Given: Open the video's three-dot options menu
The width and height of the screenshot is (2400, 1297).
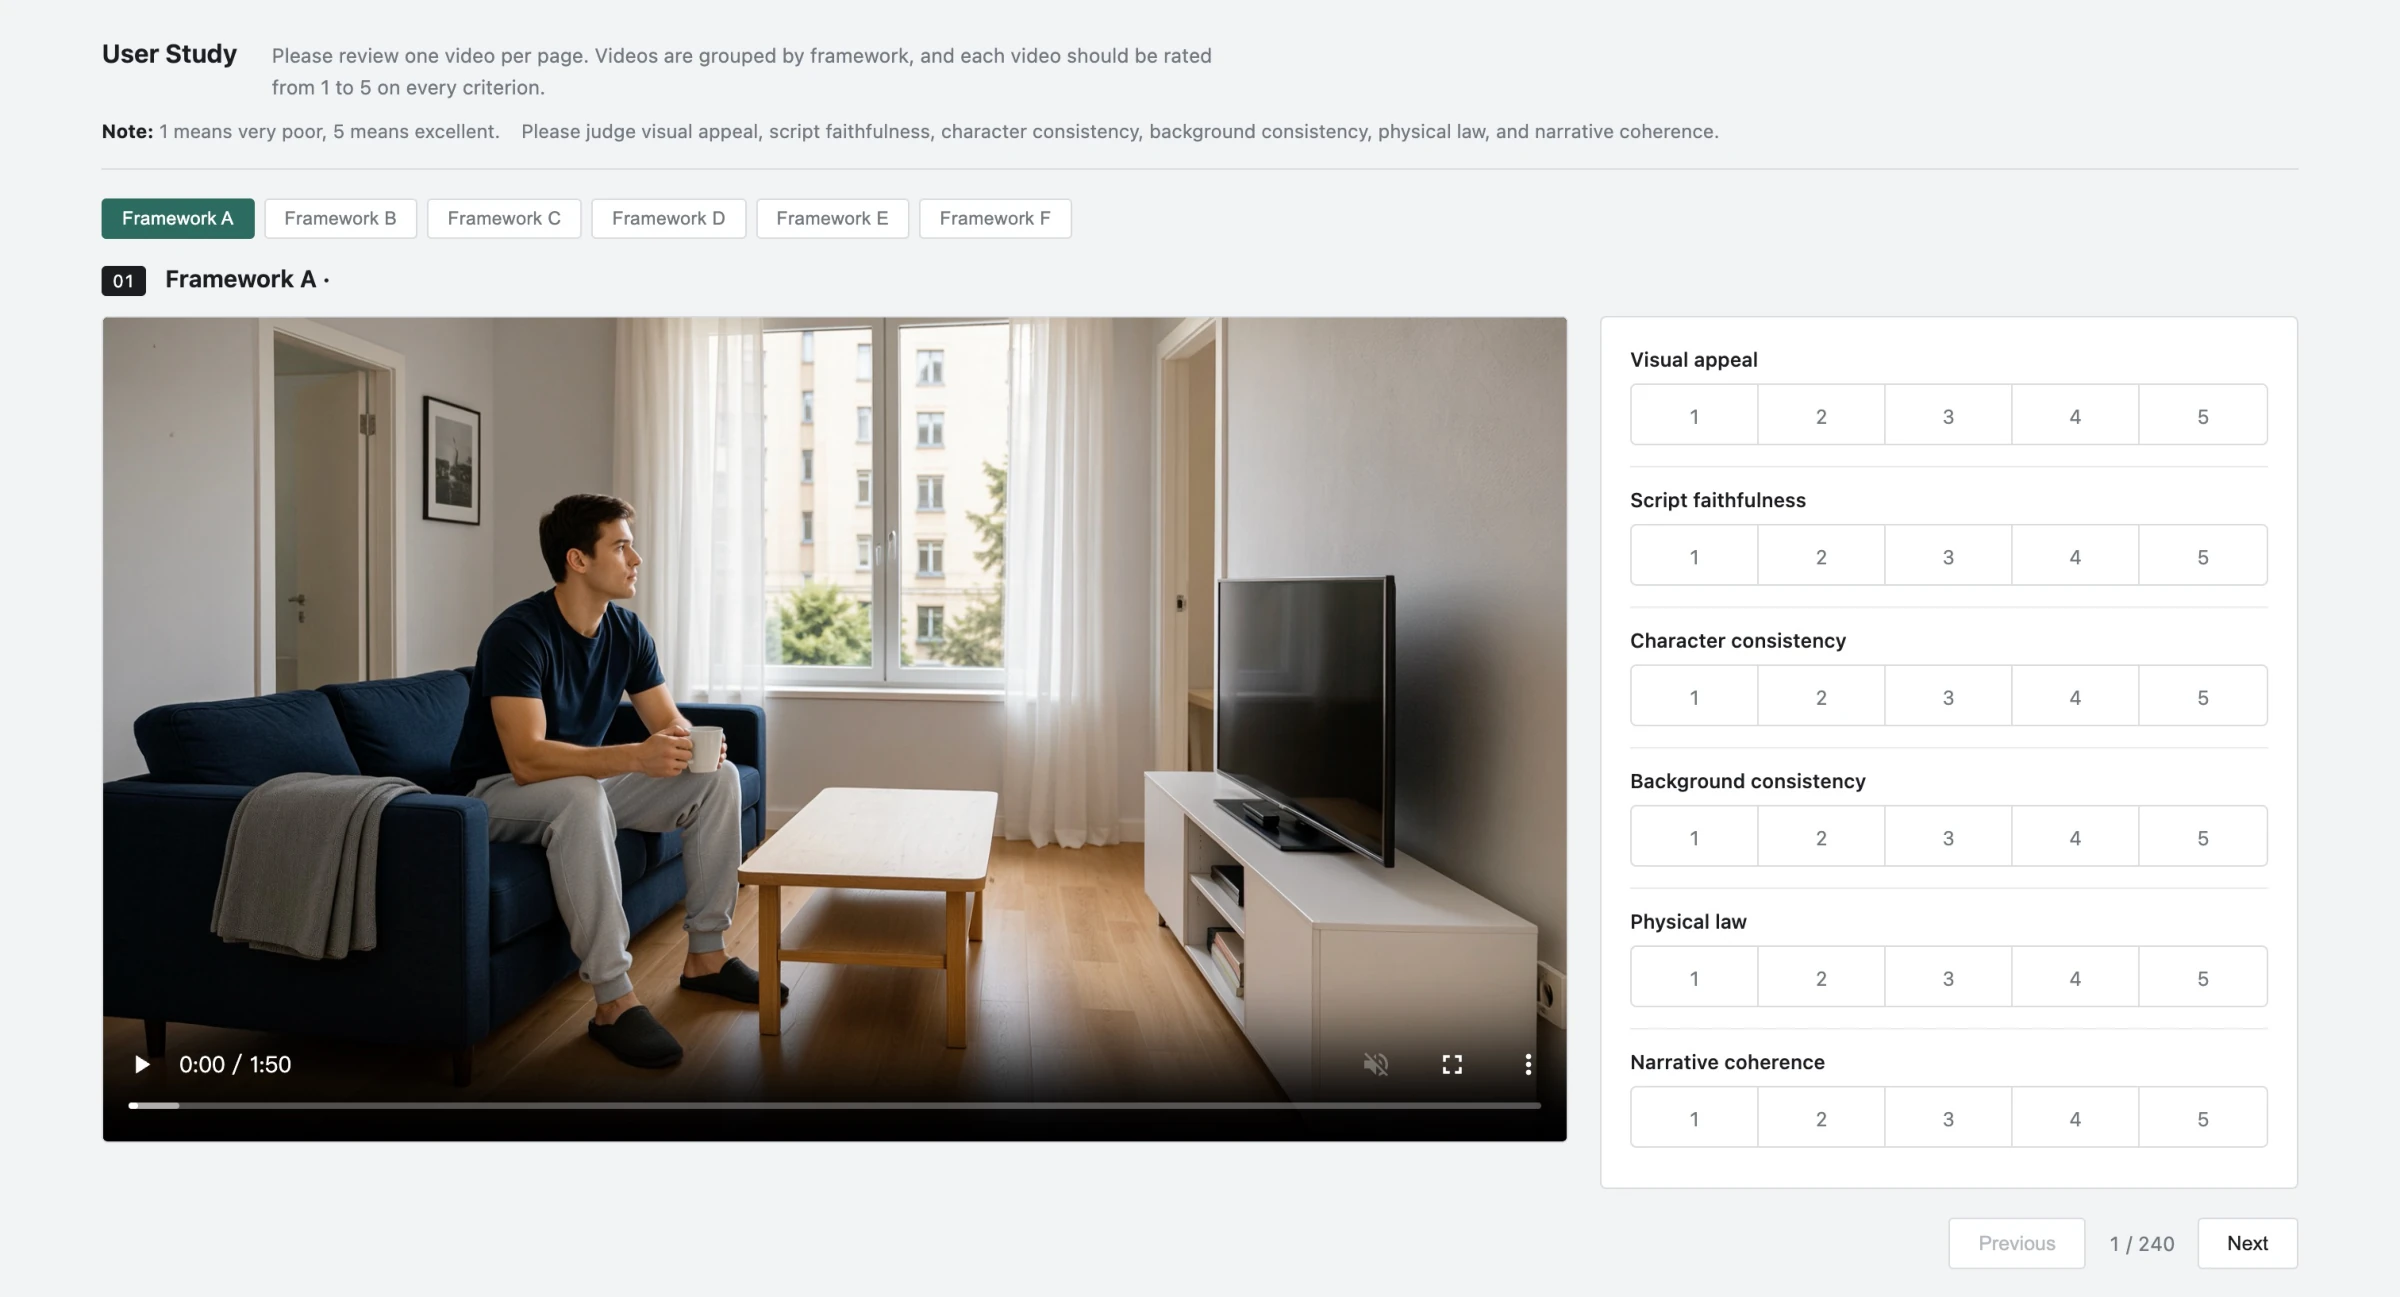Looking at the screenshot, I should (1528, 1064).
